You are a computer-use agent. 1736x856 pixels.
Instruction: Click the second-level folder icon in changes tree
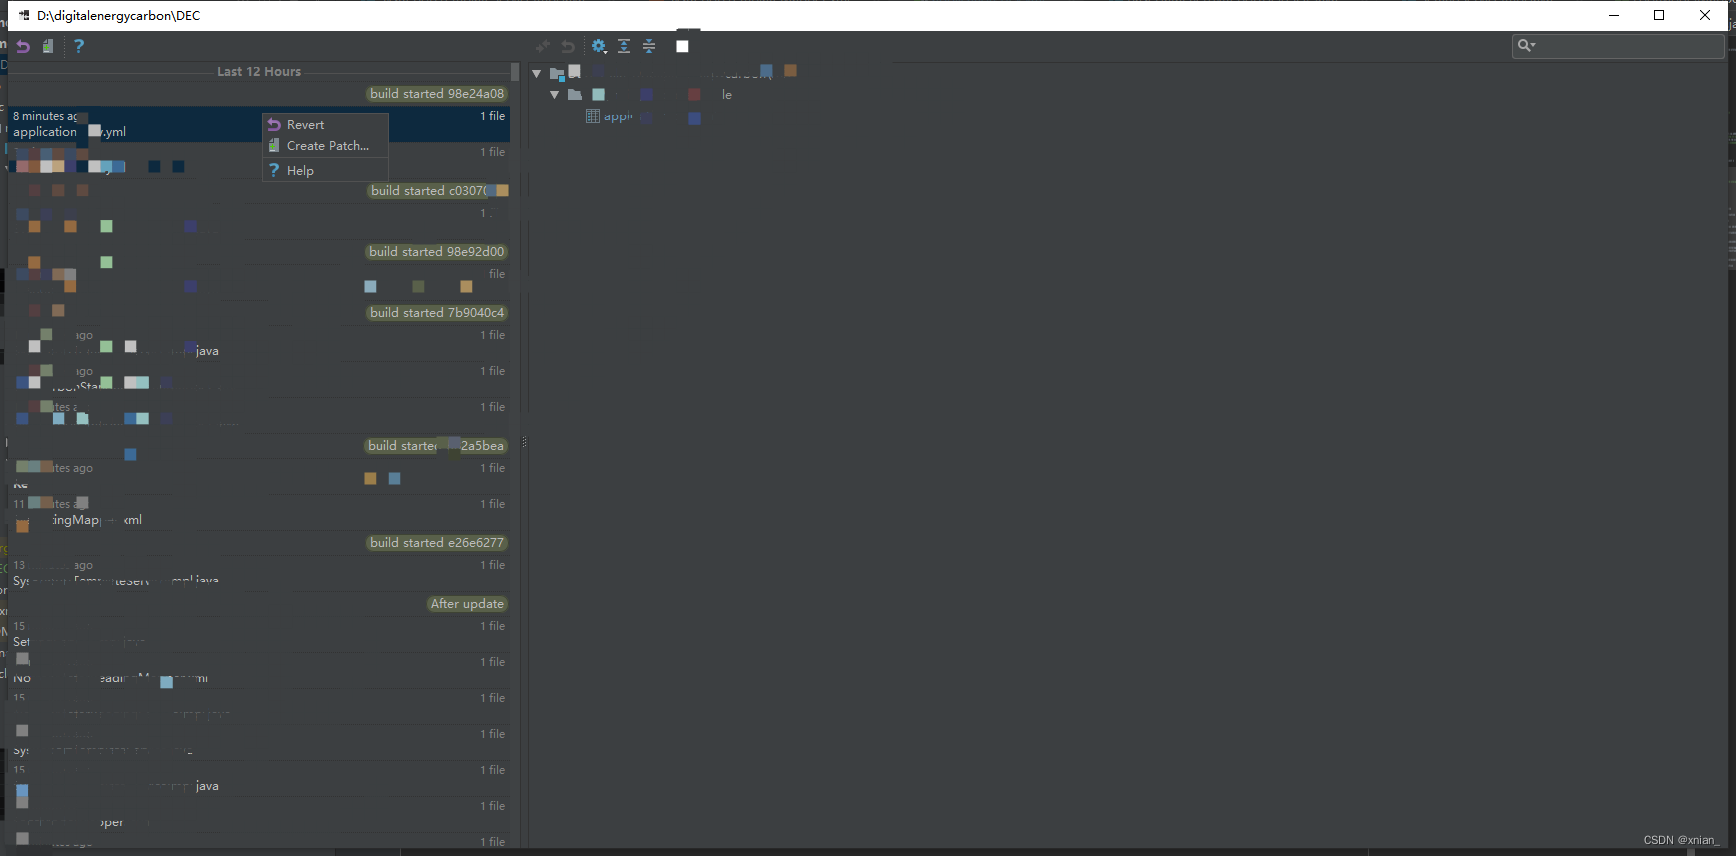point(575,95)
